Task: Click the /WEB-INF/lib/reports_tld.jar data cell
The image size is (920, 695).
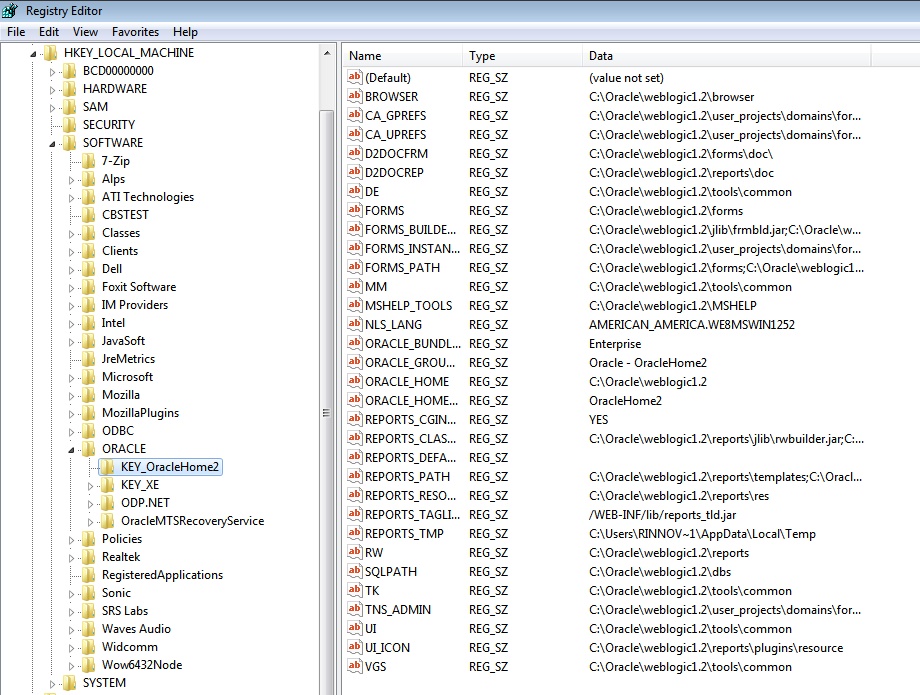Action: [662, 514]
